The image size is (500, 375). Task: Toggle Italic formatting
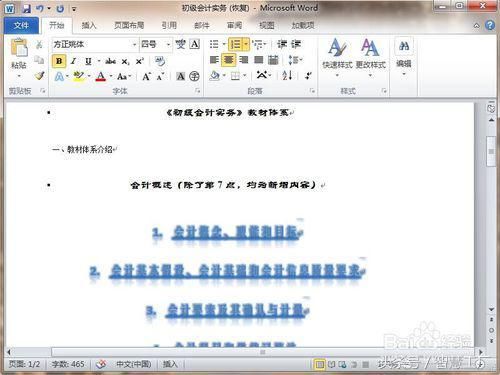74,61
